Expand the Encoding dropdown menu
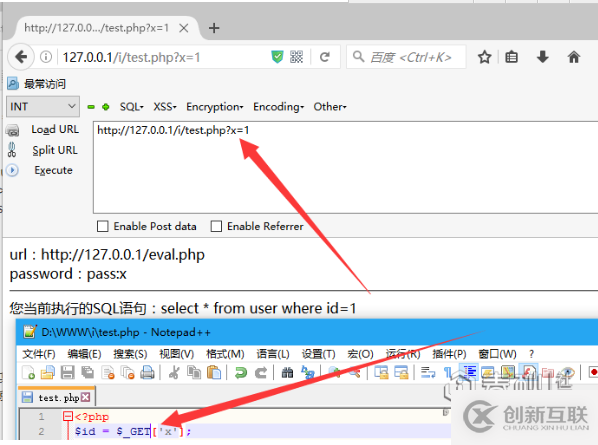Screen dimensions: 598x445 pyautogui.click(x=278, y=107)
